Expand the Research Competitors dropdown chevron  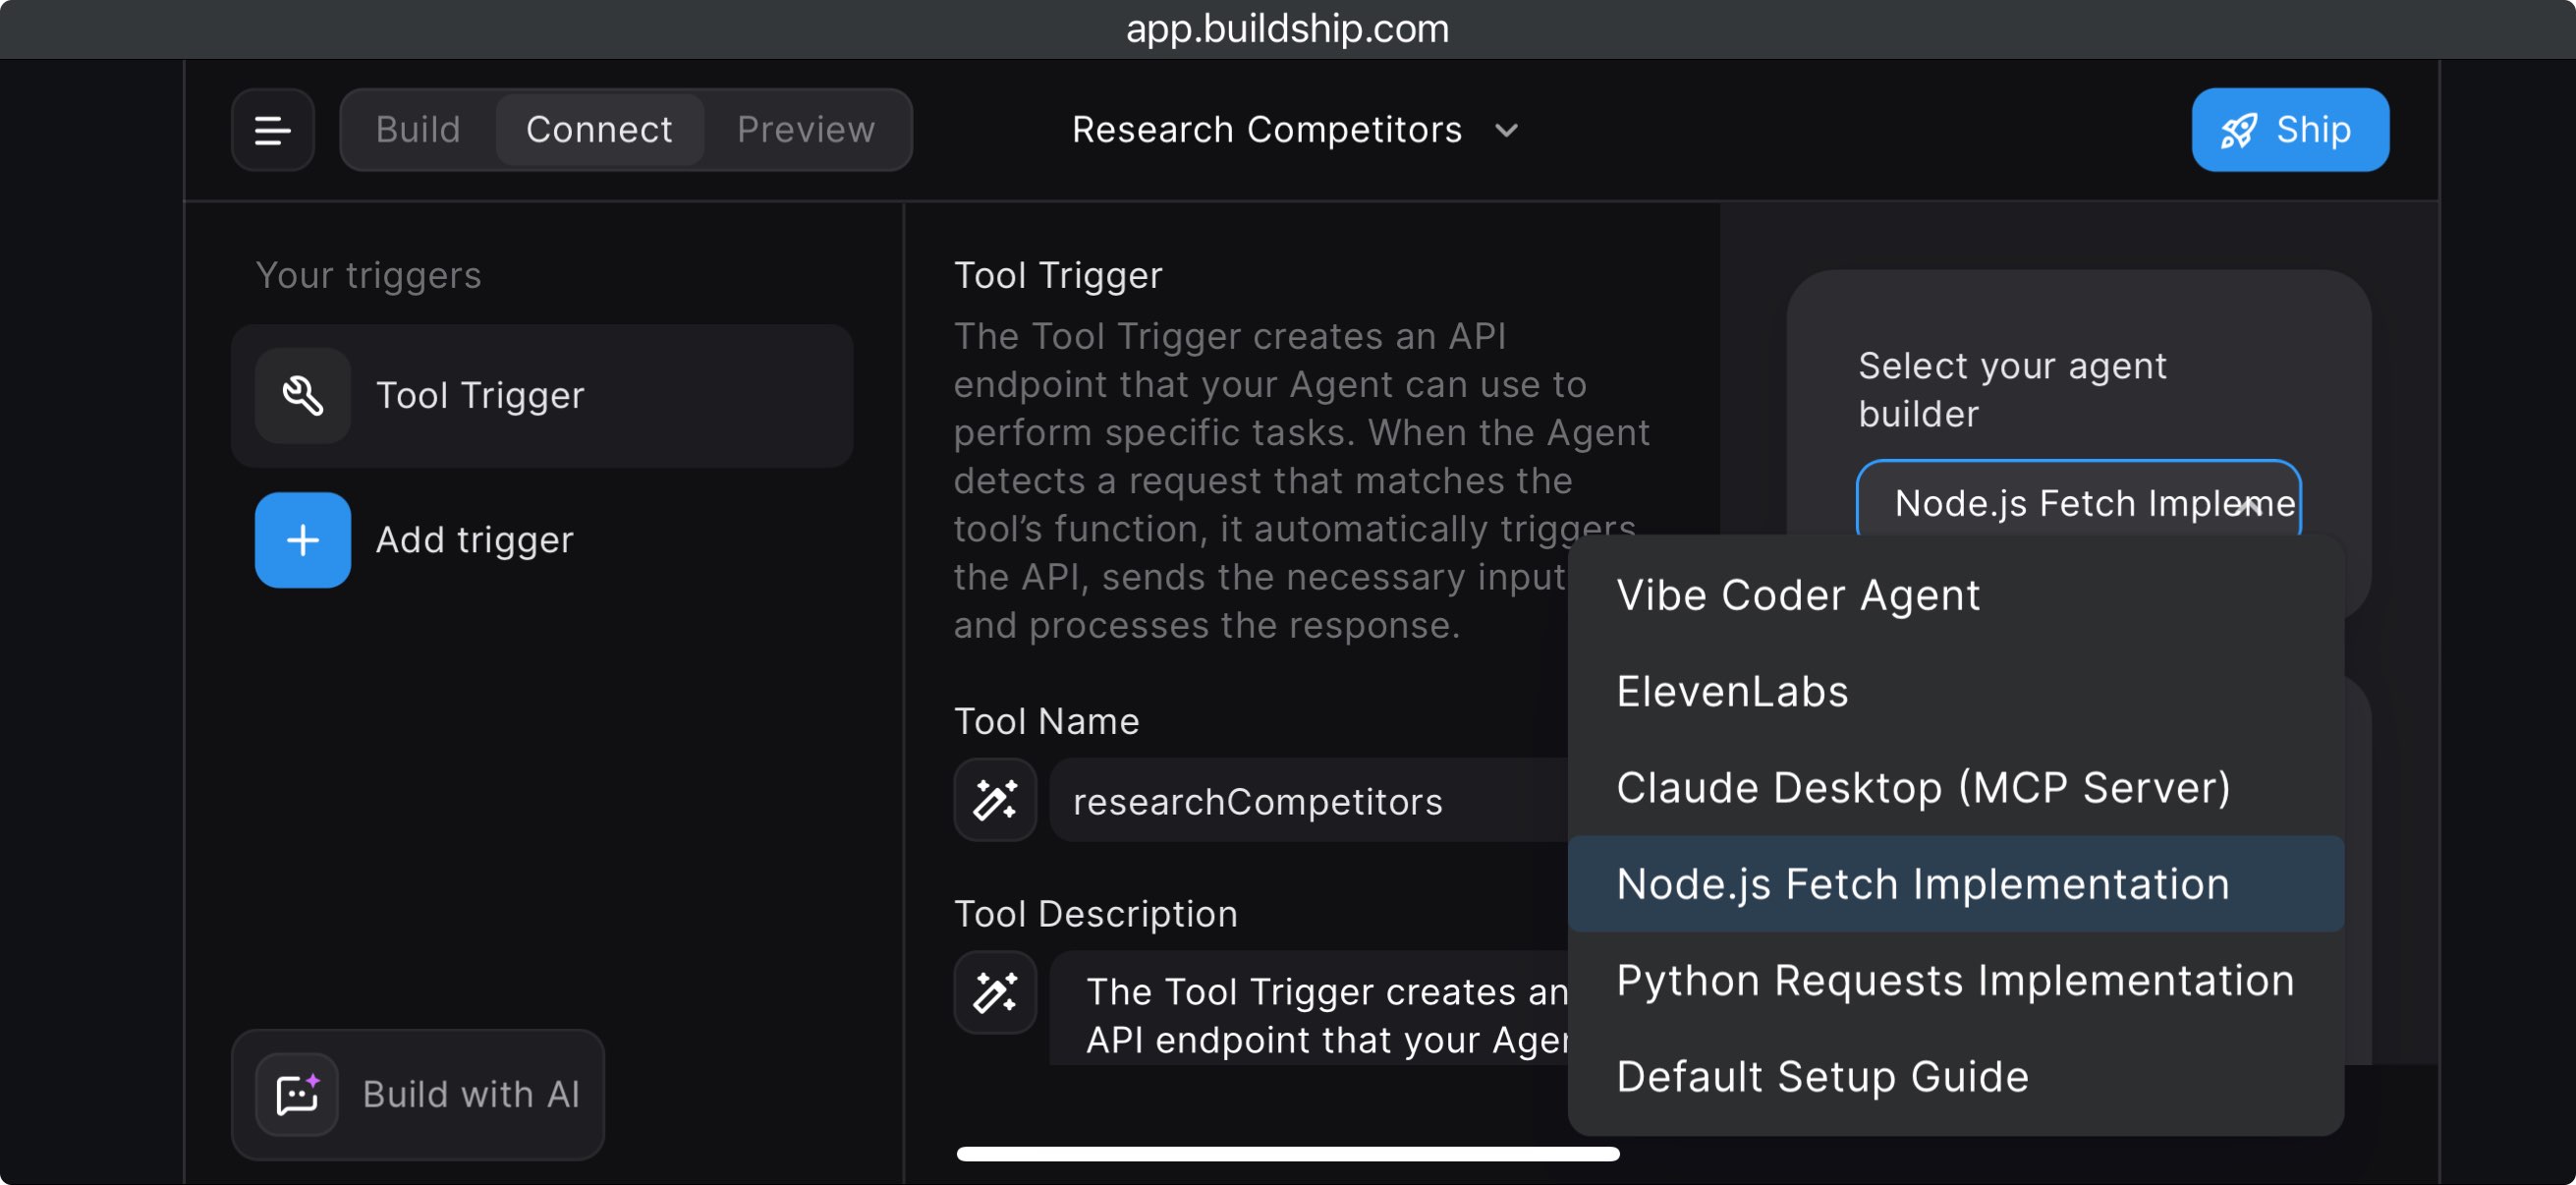(1506, 131)
